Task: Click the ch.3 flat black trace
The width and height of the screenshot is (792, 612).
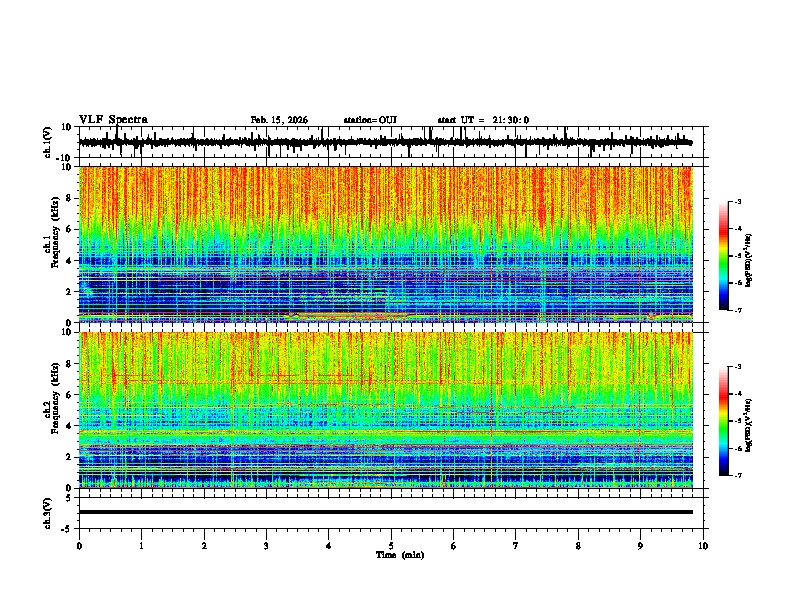Action: click(x=386, y=512)
